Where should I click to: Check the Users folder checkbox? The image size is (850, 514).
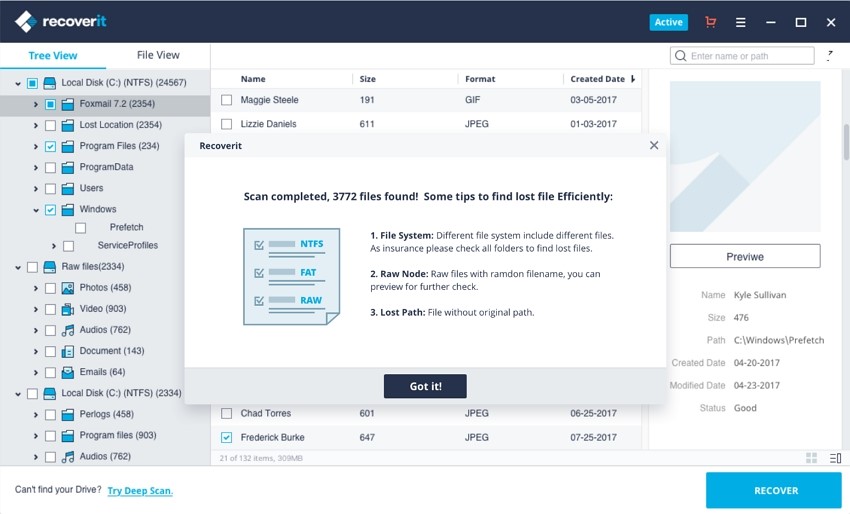tap(50, 189)
